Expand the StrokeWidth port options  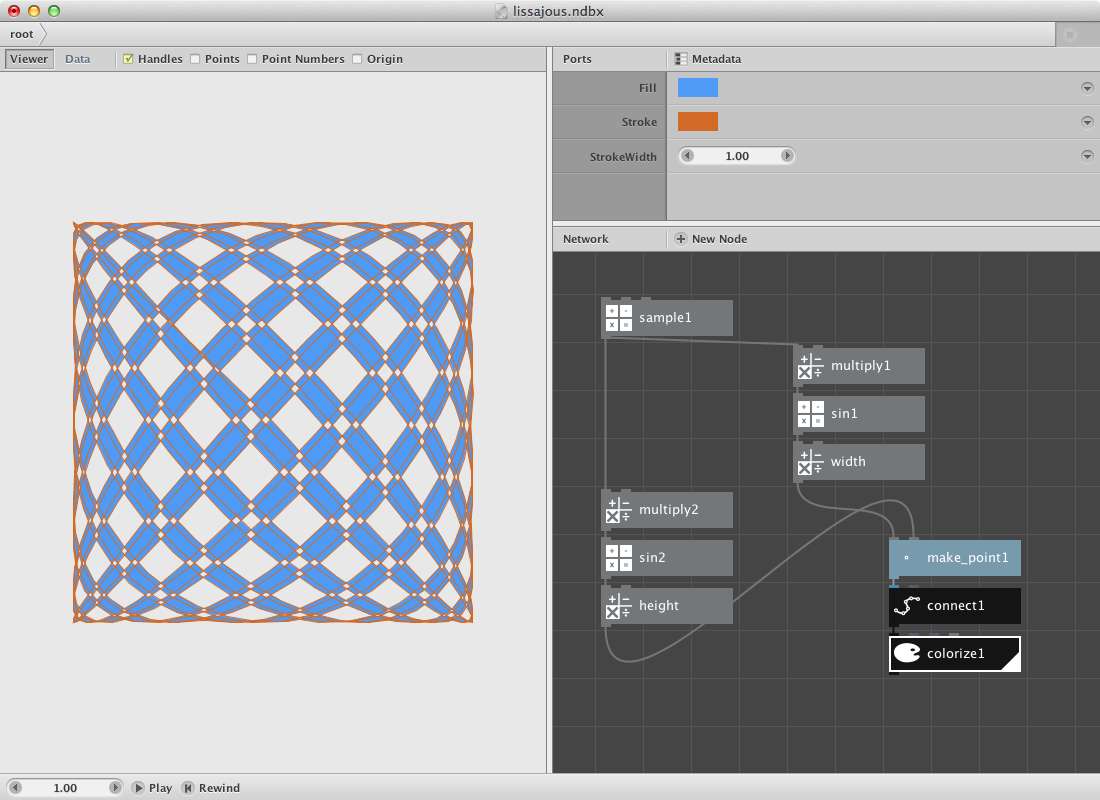click(1087, 156)
